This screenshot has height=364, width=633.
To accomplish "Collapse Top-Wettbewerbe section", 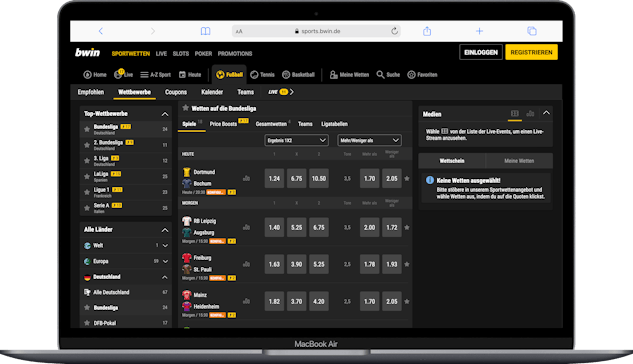I will click(x=165, y=114).
